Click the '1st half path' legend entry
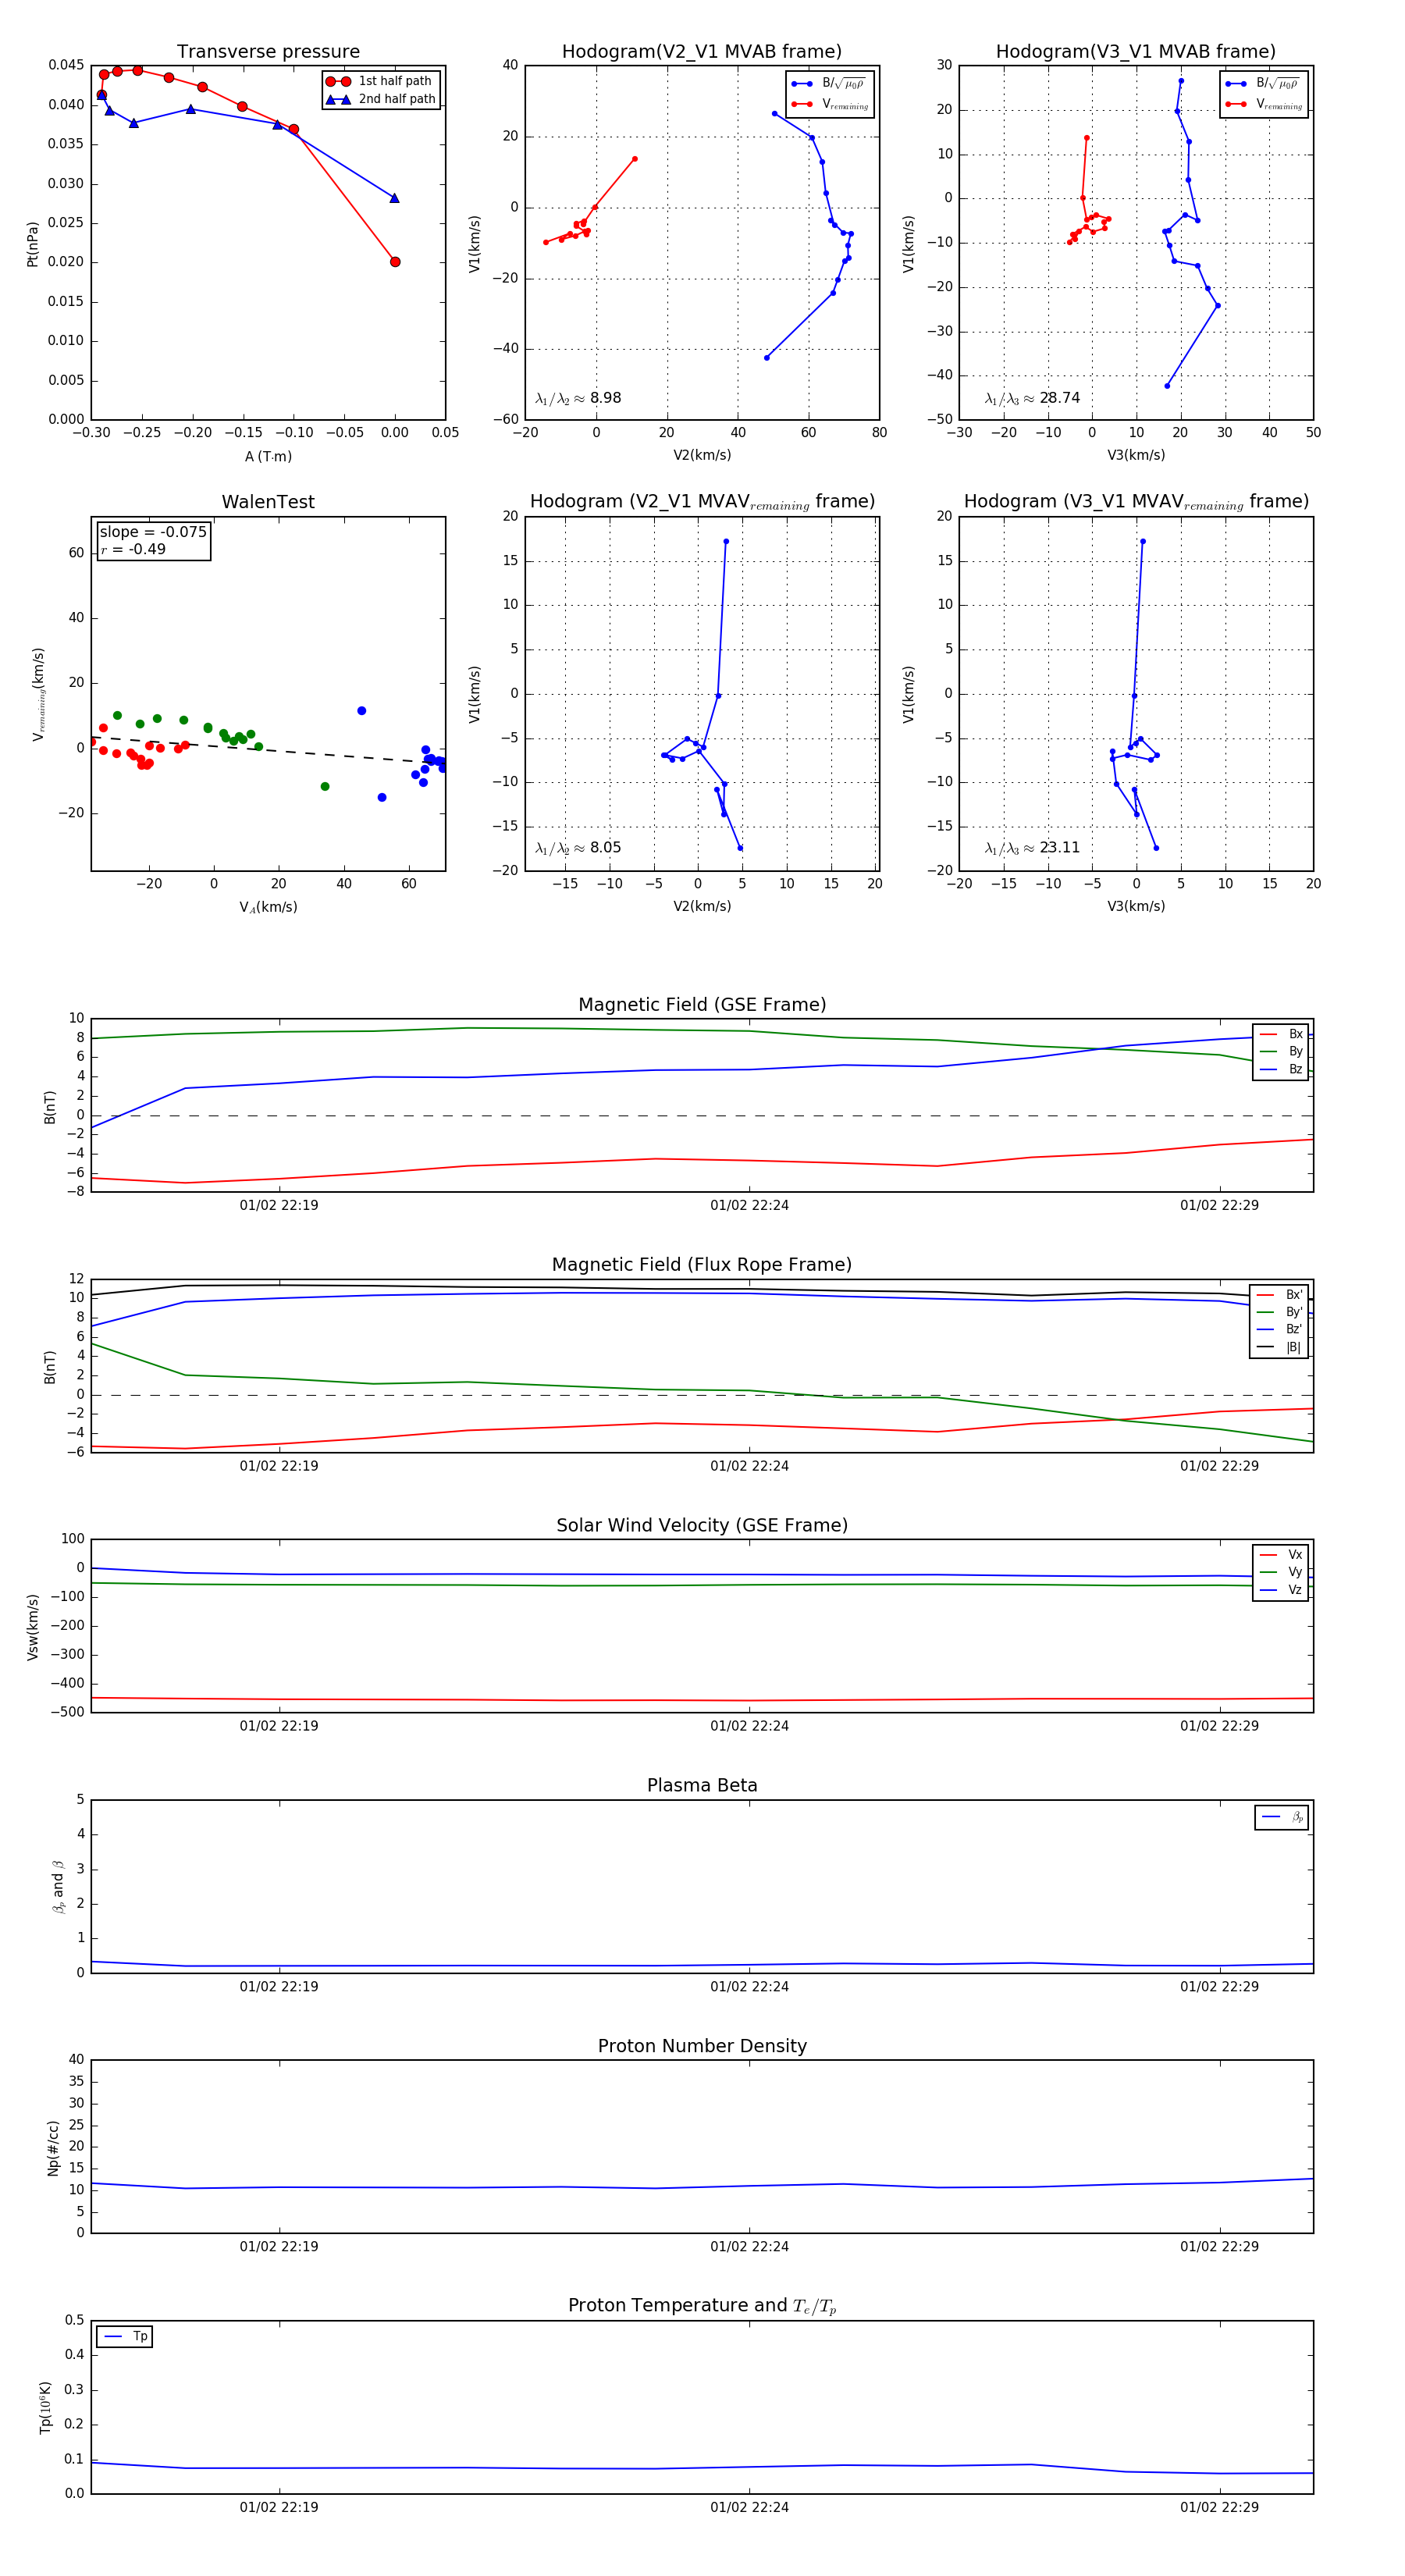Image resolution: width=1405 pixels, height=2576 pixels. coord(380,81)
